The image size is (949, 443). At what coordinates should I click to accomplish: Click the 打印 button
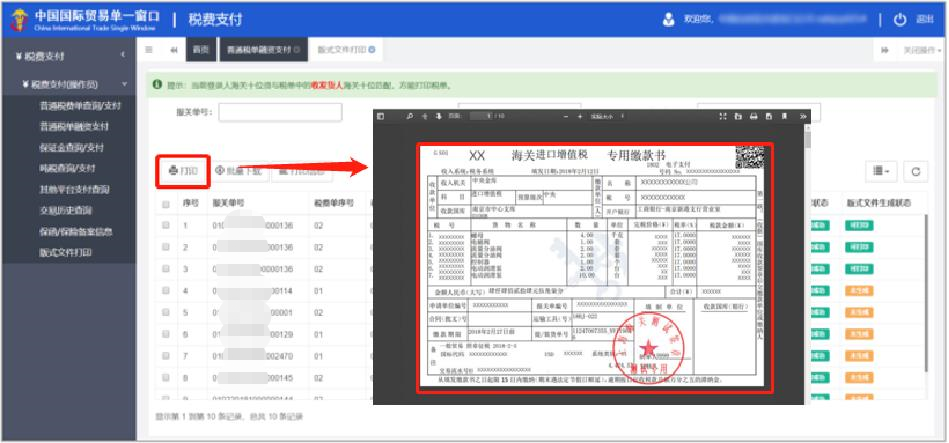pos(181,171)
